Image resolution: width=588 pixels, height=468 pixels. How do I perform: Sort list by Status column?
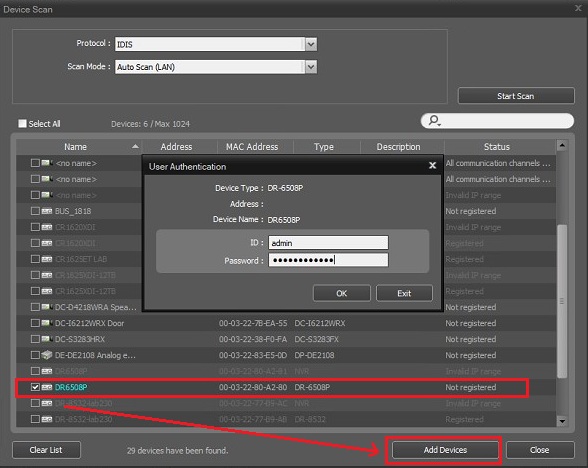(x=496, y=147)
